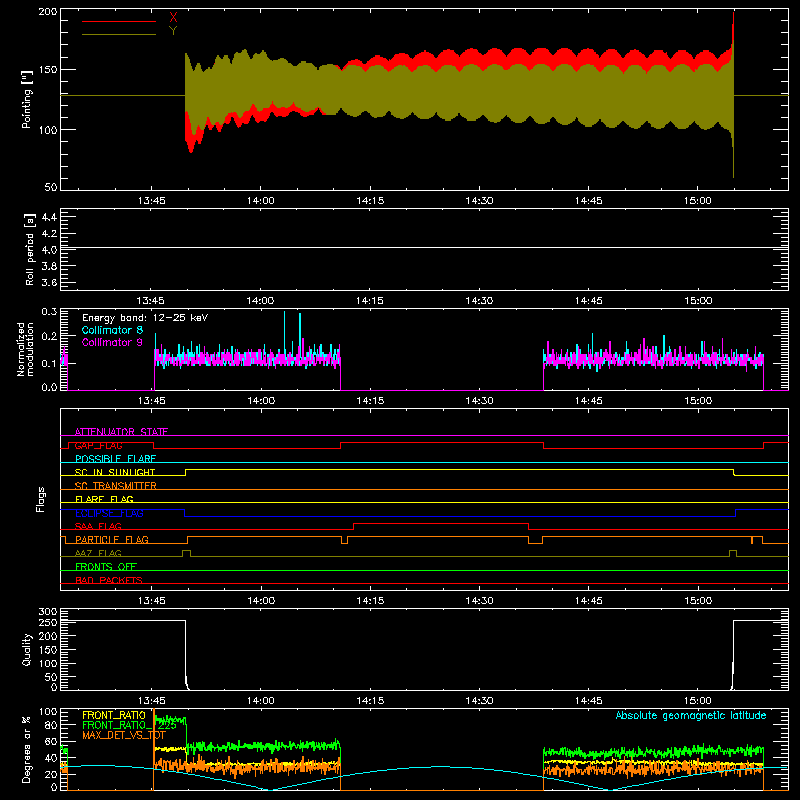Click the Roll period axis title
This screenshot has height=800, width=800.
pos(30,249)
